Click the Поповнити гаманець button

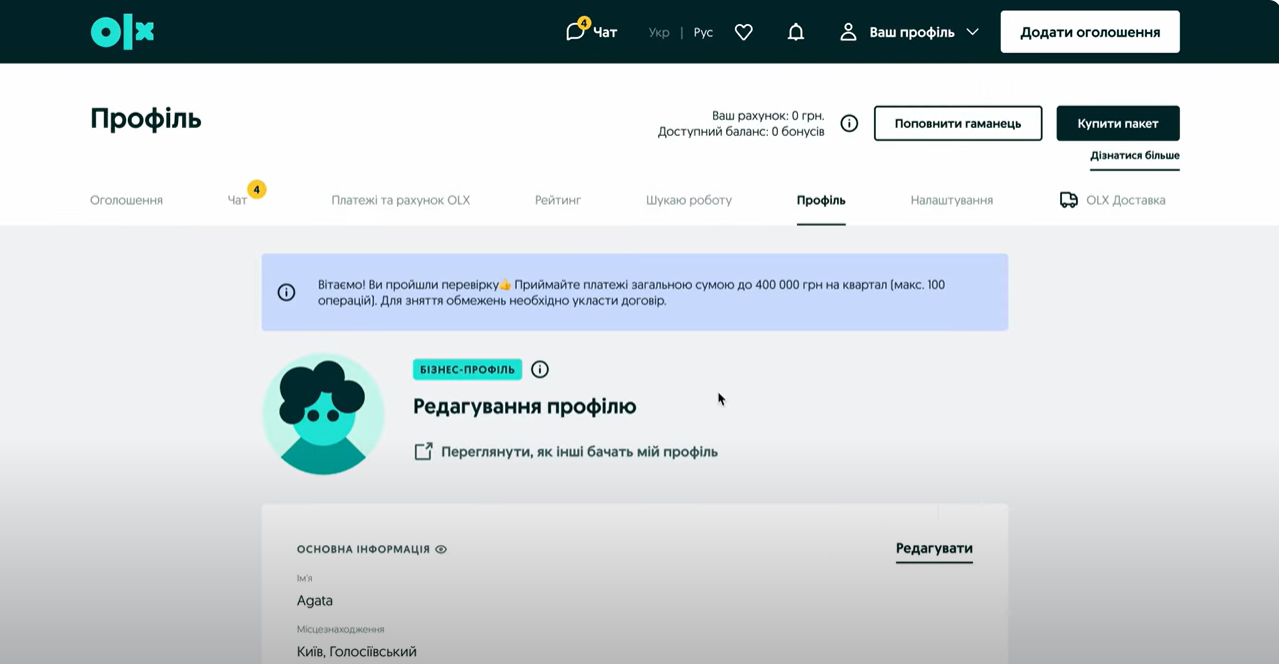957,123
